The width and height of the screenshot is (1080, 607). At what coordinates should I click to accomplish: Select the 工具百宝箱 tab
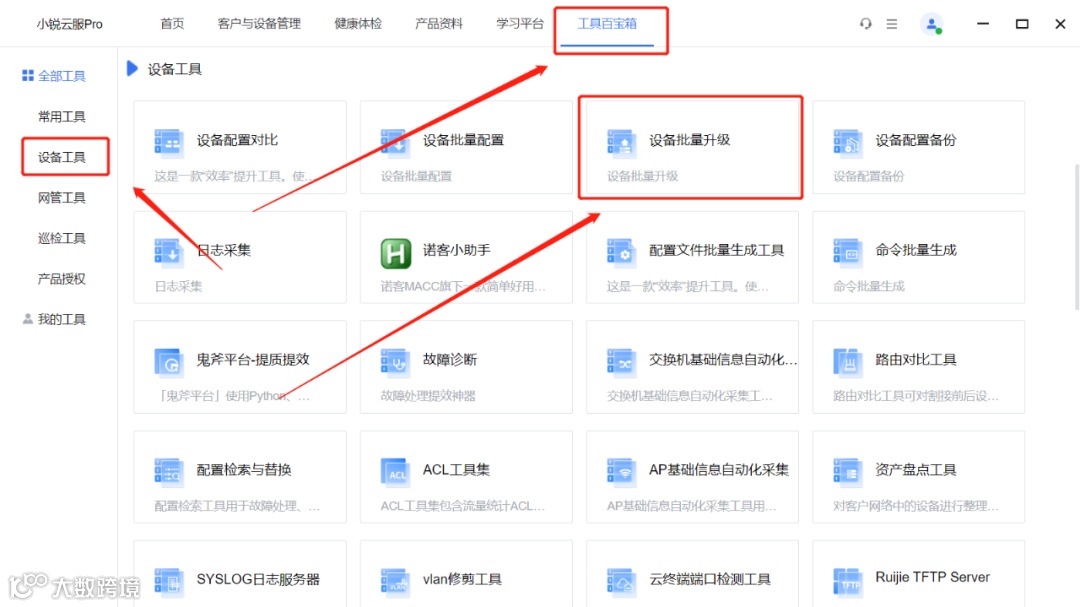coord(607,23)
